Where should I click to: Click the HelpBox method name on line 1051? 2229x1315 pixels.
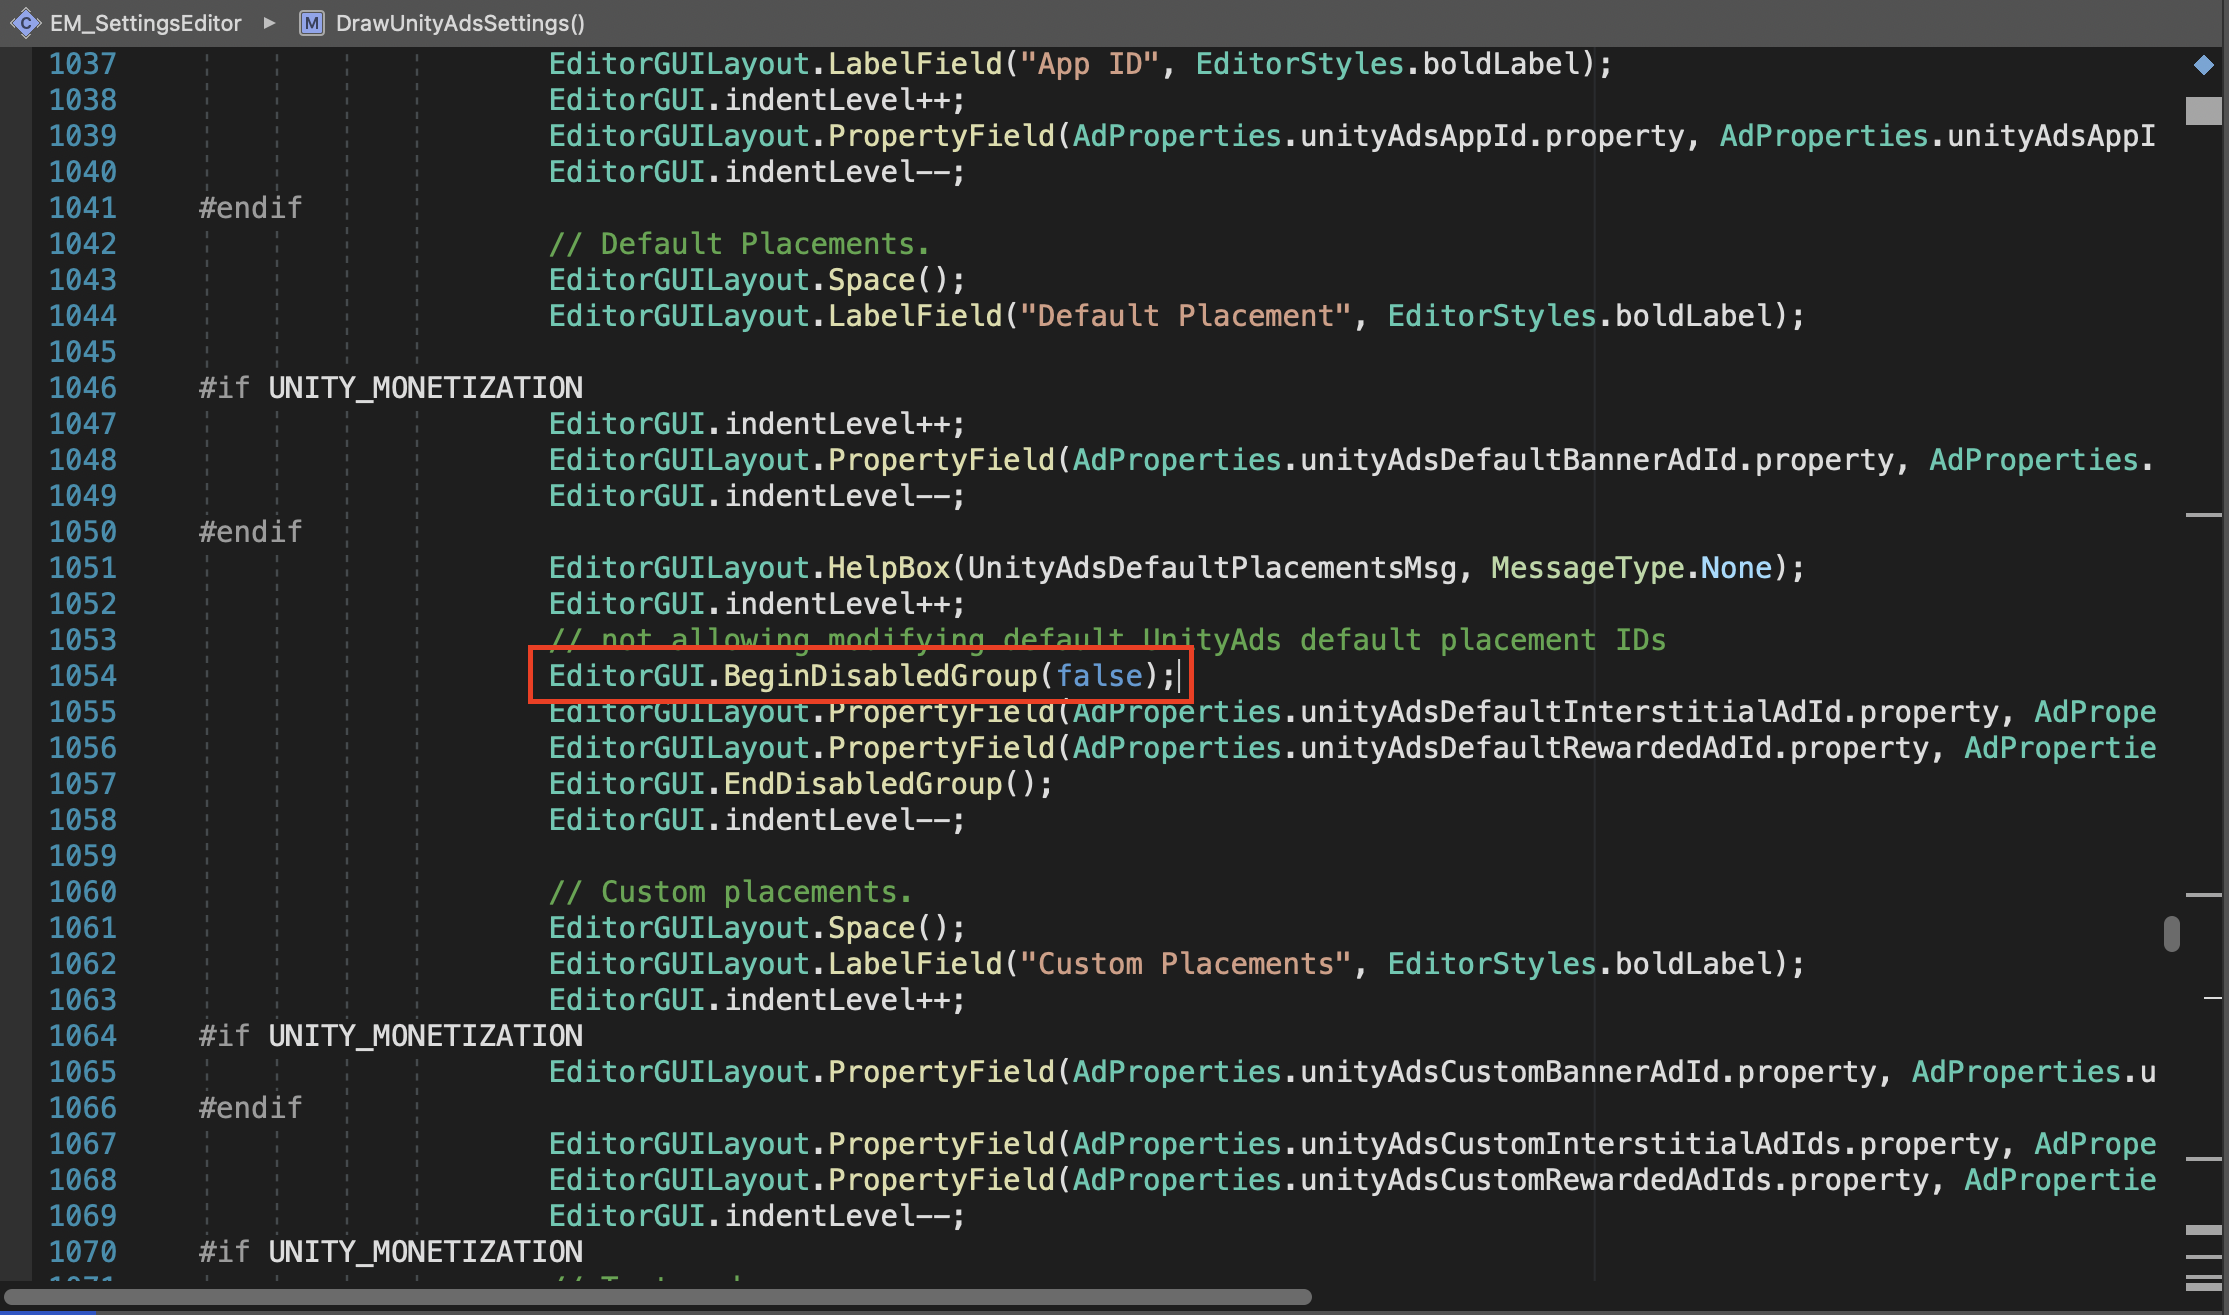click(888, 568)
